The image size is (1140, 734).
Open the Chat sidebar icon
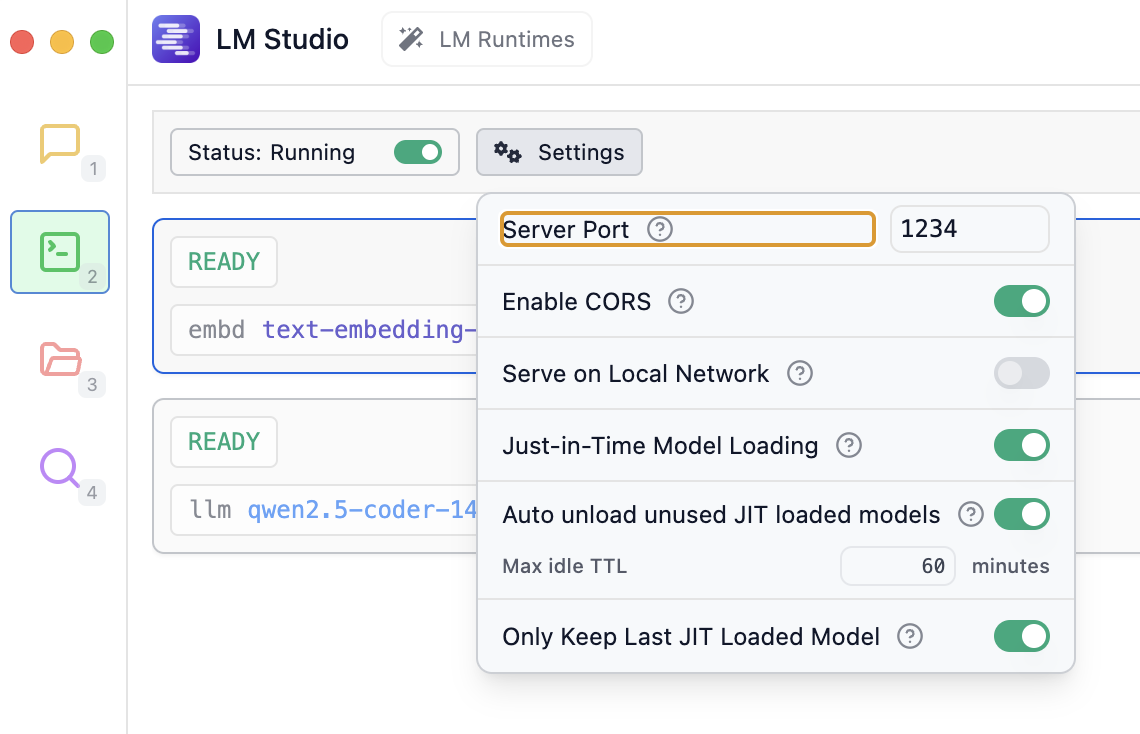tap(60, 144)
